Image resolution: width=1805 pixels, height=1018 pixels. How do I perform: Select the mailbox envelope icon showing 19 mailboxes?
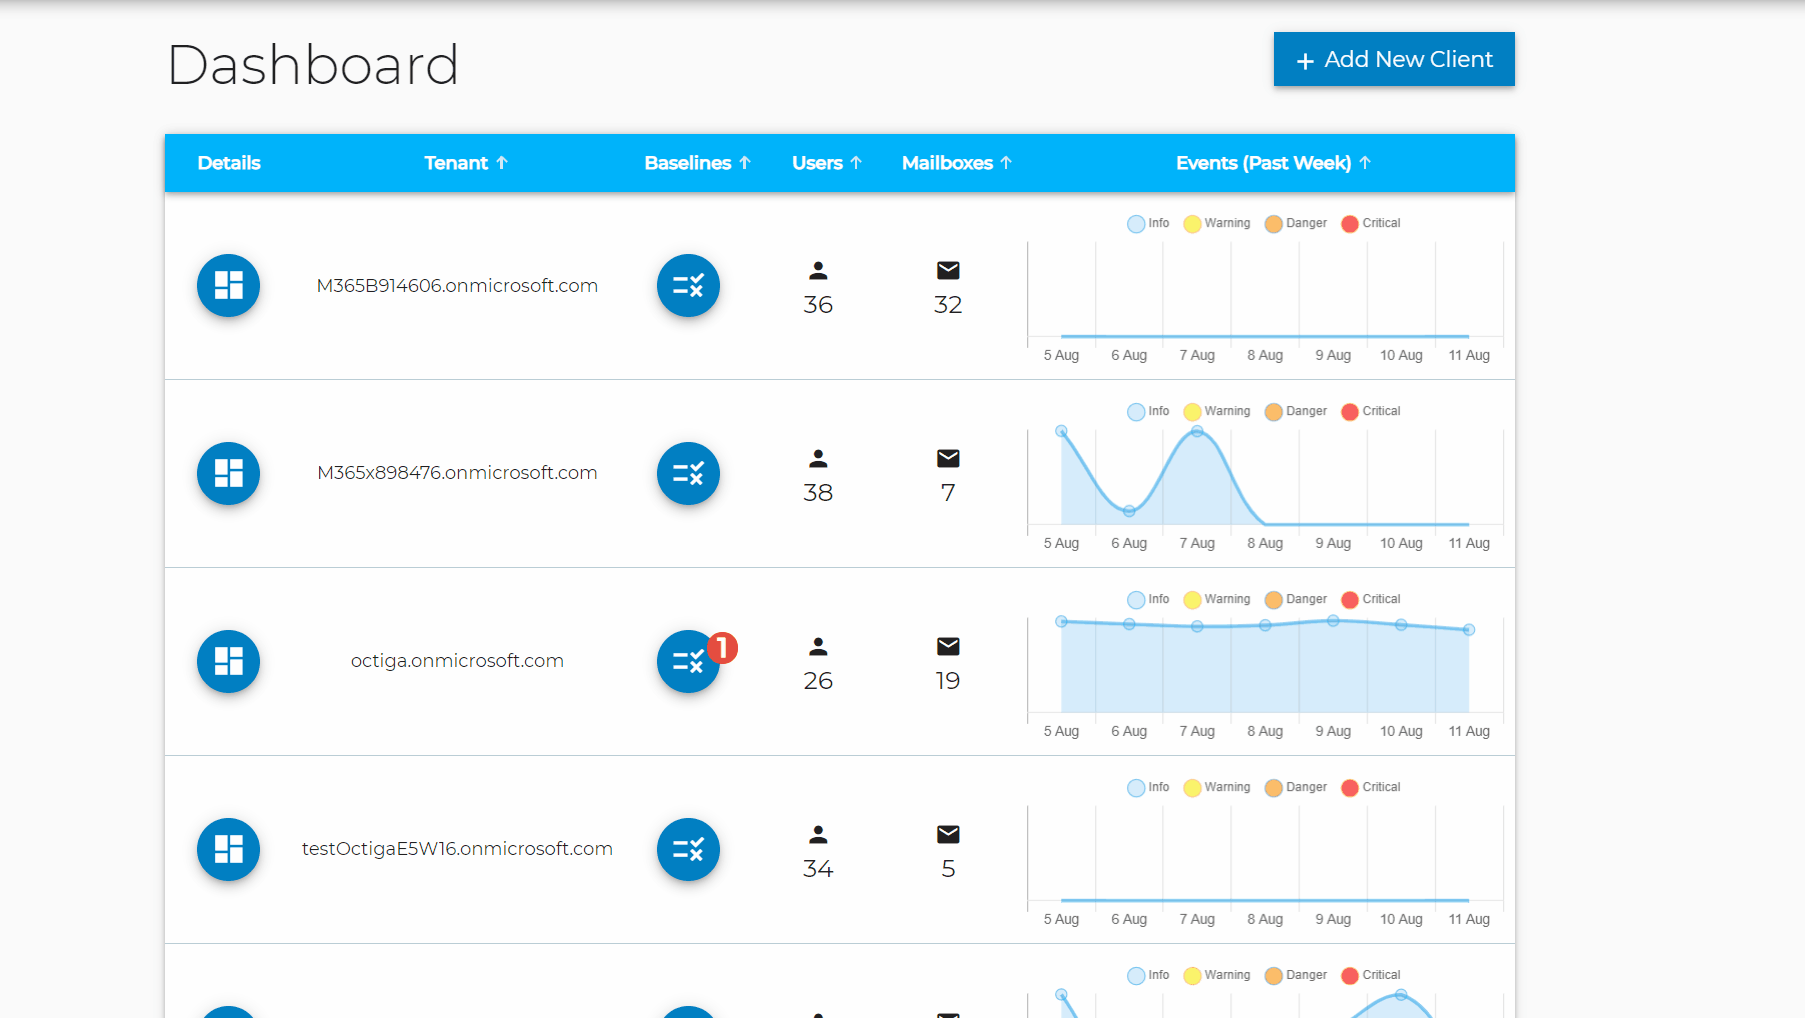tap(947, 647)
